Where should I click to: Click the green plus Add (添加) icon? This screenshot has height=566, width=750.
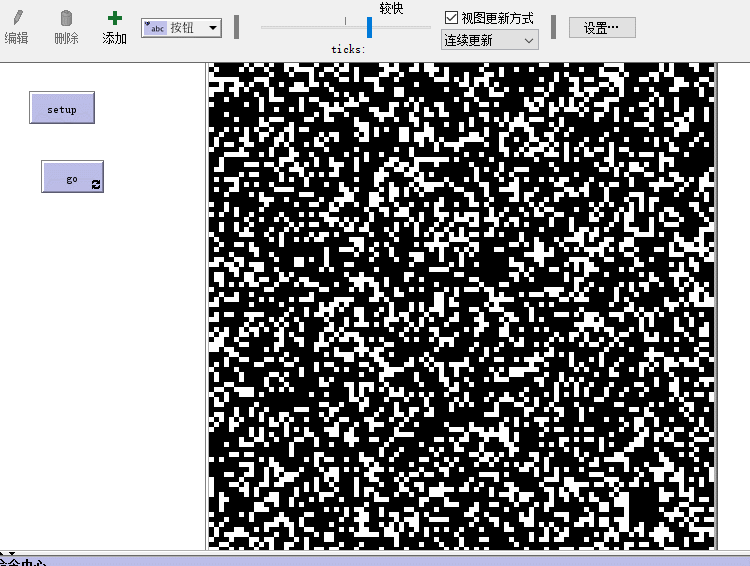114,18
